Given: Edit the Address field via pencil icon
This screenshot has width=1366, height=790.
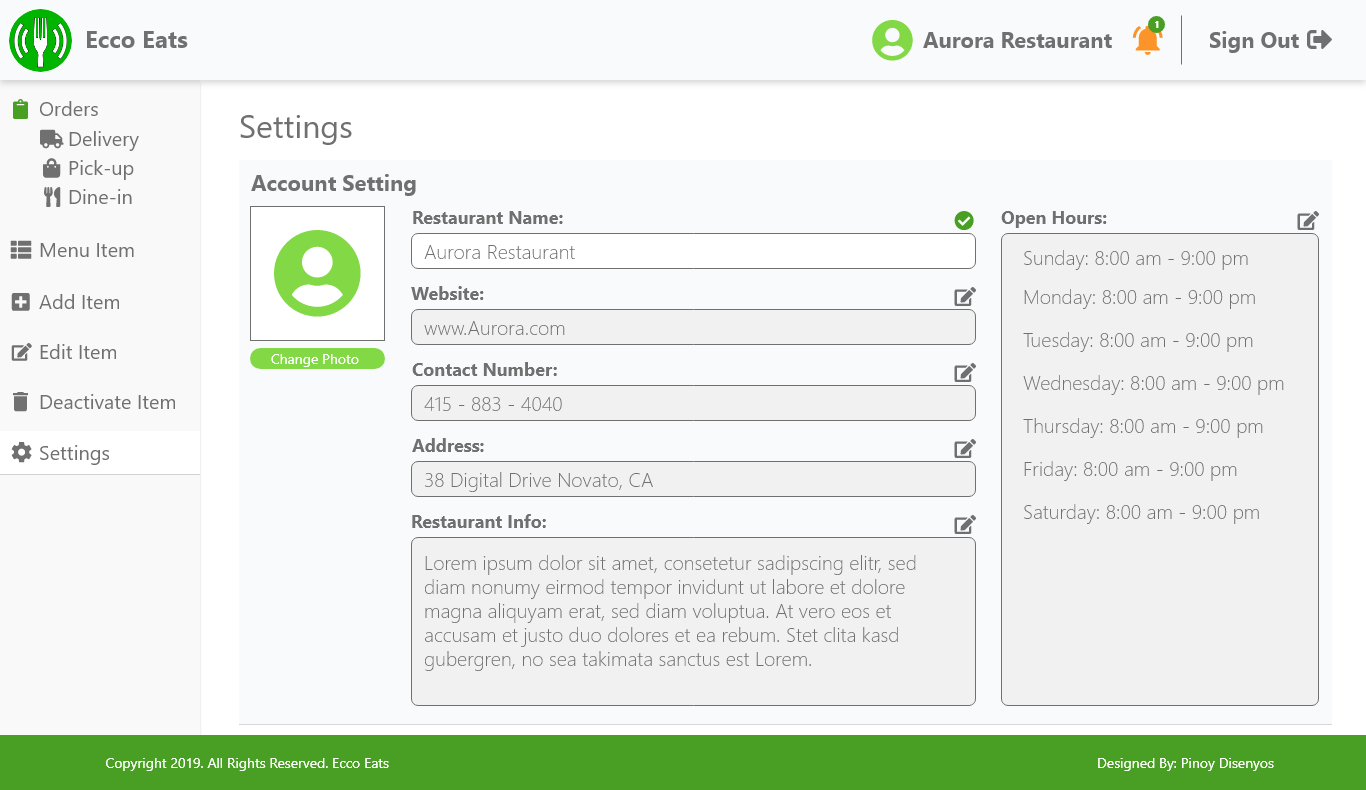Looking at the screenshot, I should 964,449.
